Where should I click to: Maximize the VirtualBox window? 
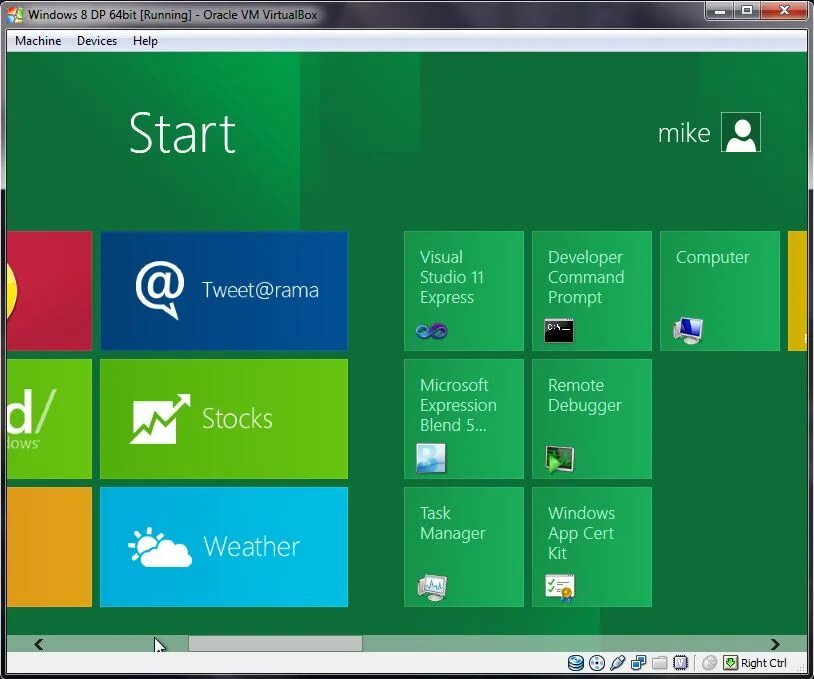[747, 10]
